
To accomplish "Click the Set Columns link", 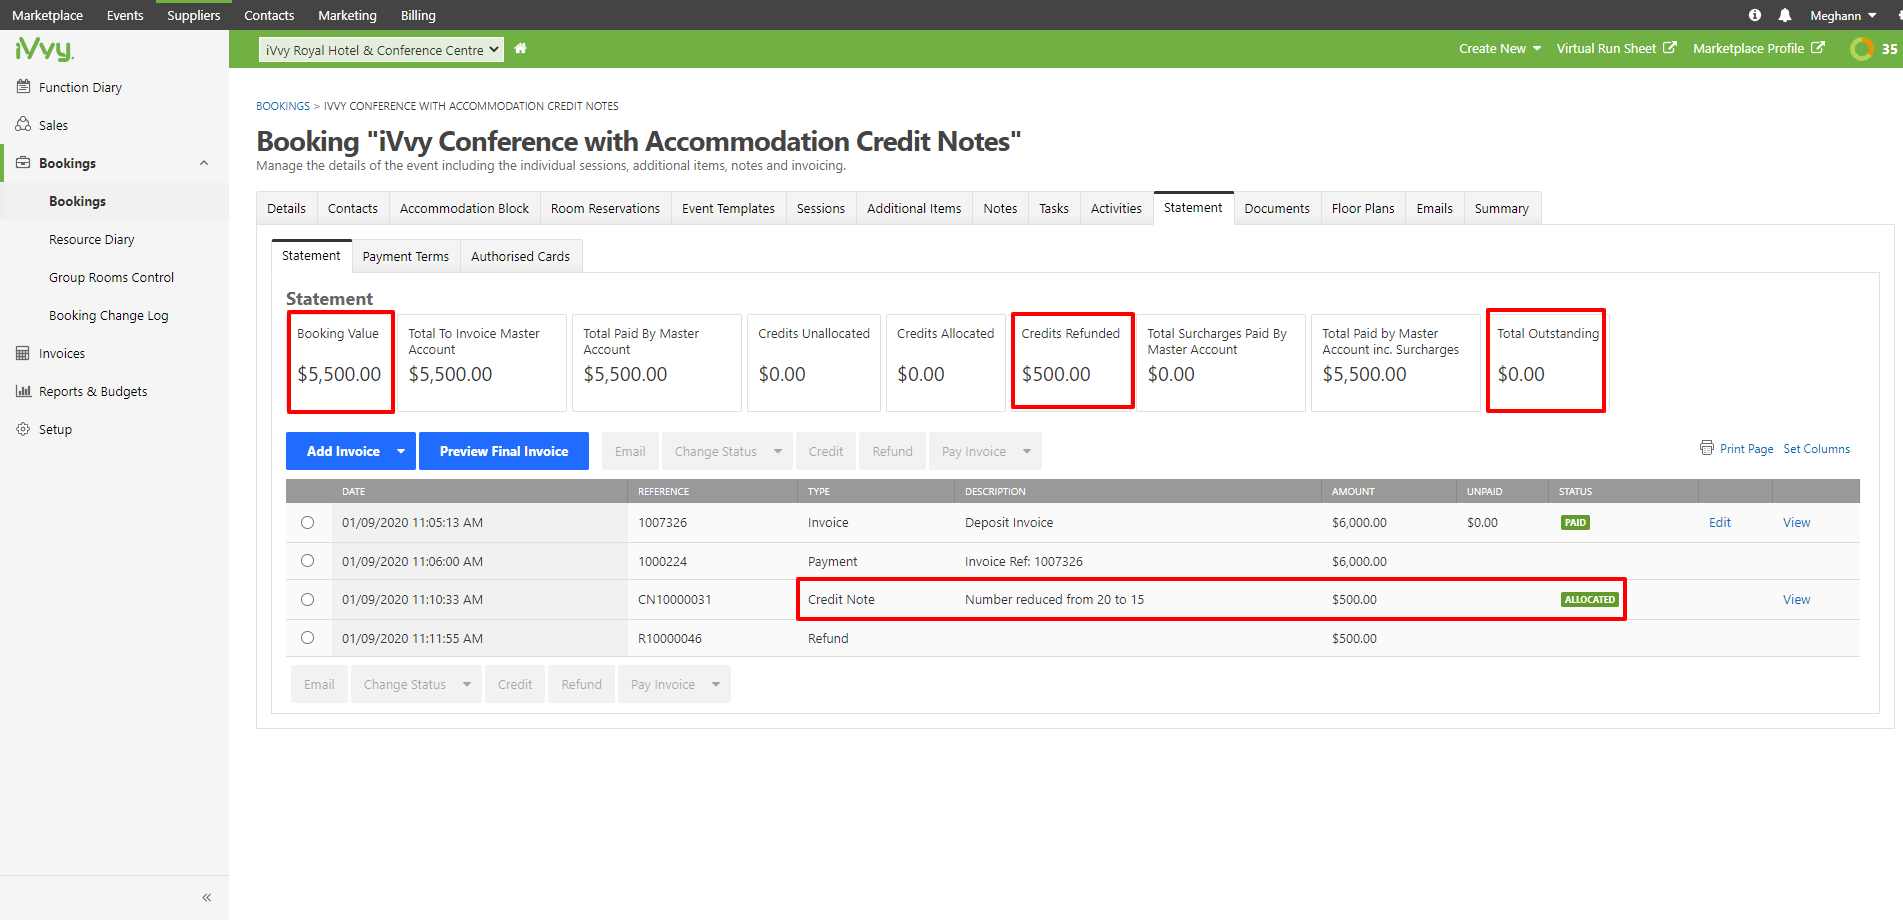I will coord(1817,449).
